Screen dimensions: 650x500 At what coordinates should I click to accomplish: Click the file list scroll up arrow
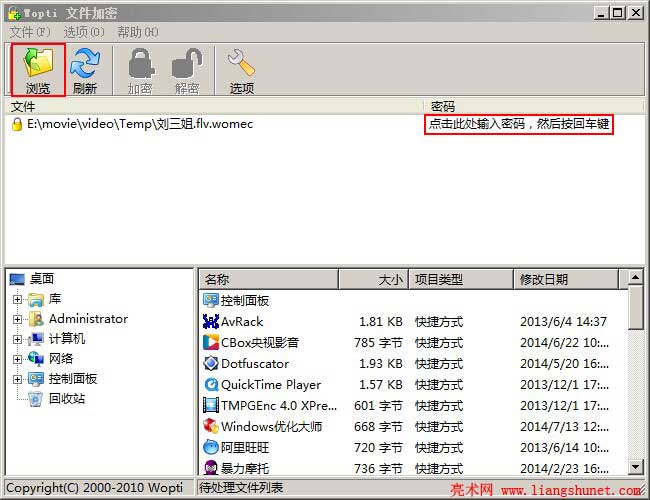(x=635, y=277)
